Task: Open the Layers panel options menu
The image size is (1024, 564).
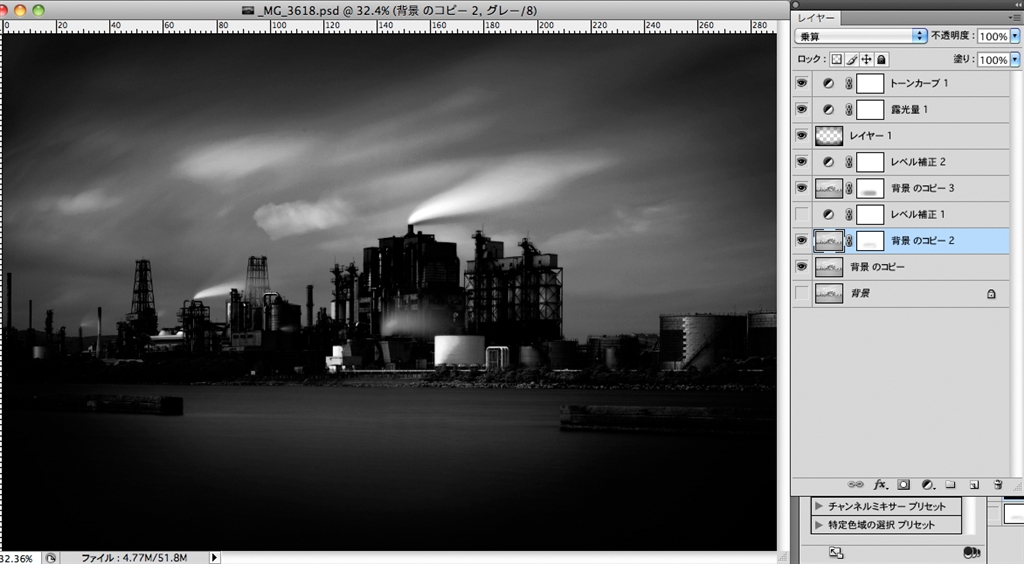Action: 1014,17
